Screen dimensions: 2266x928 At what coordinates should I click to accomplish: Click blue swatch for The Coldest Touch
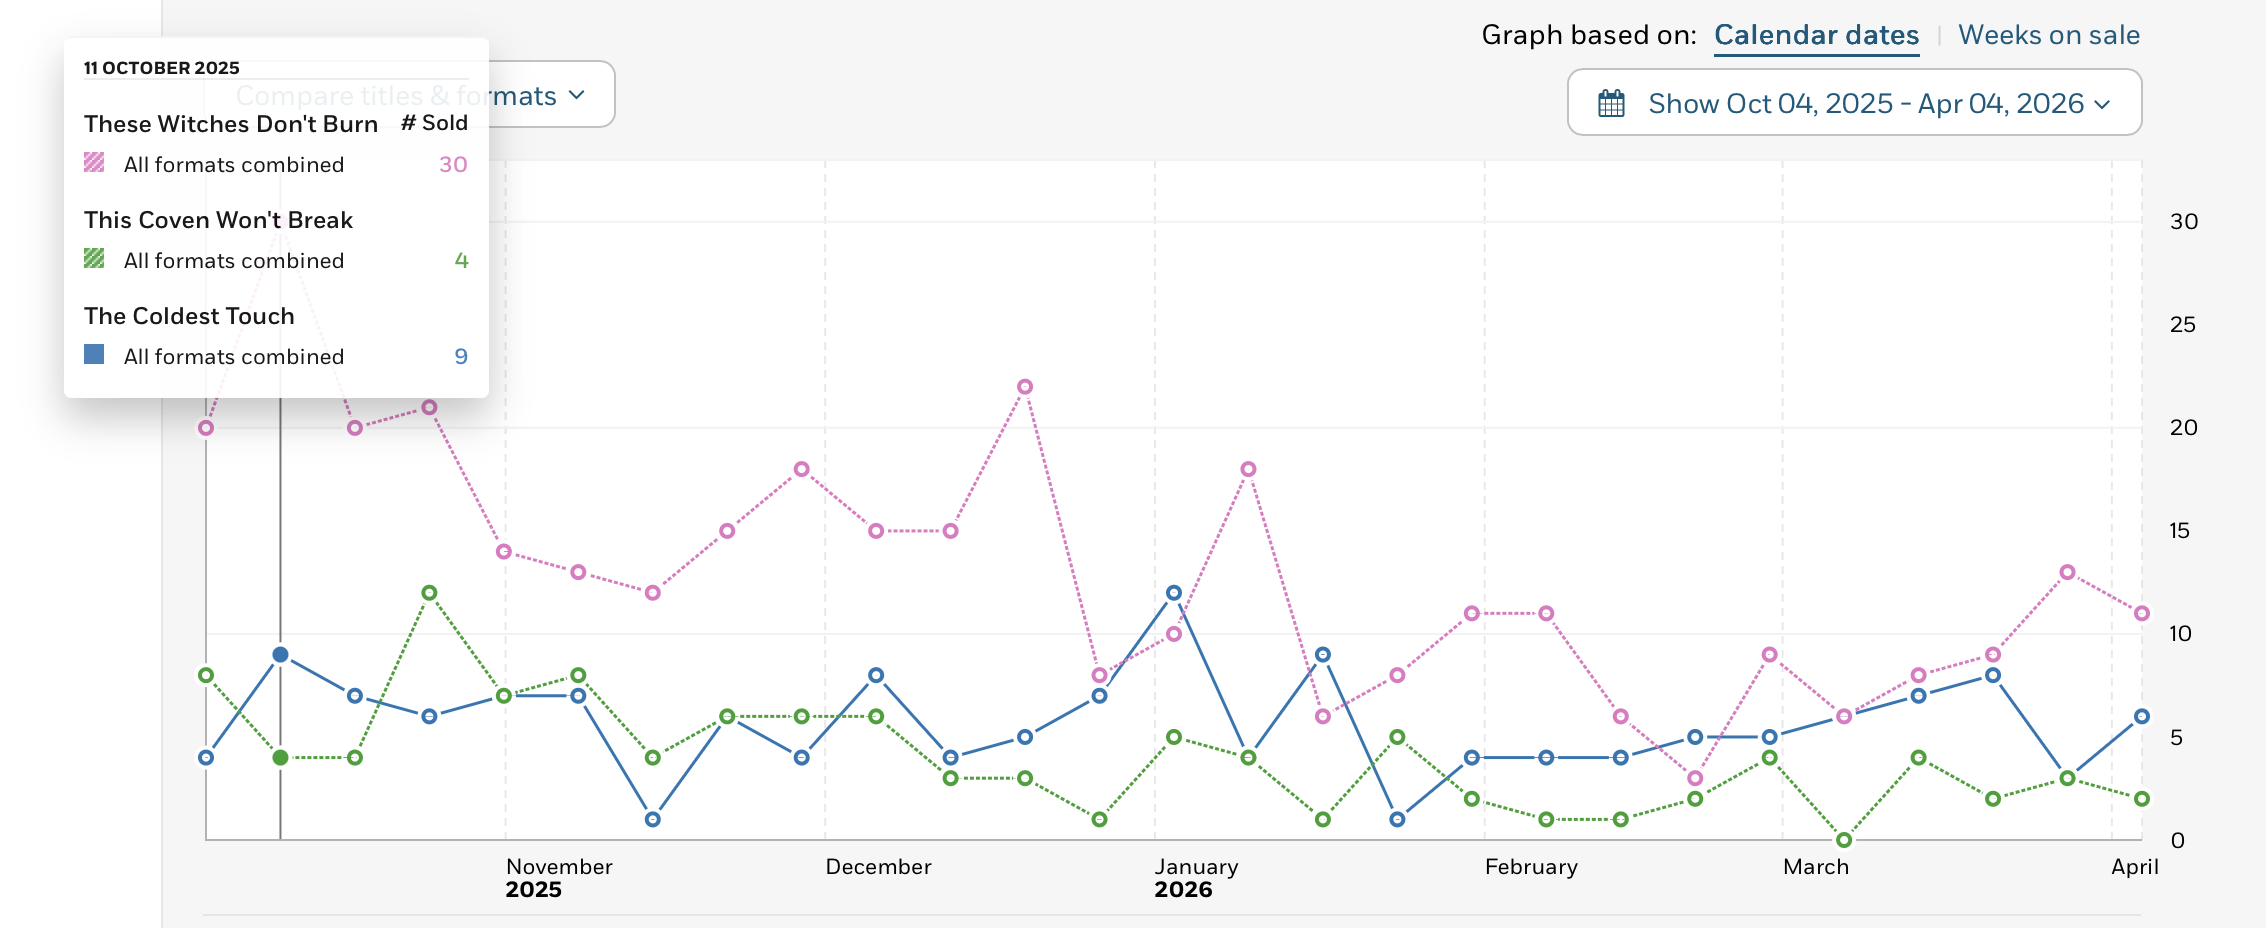94,354
